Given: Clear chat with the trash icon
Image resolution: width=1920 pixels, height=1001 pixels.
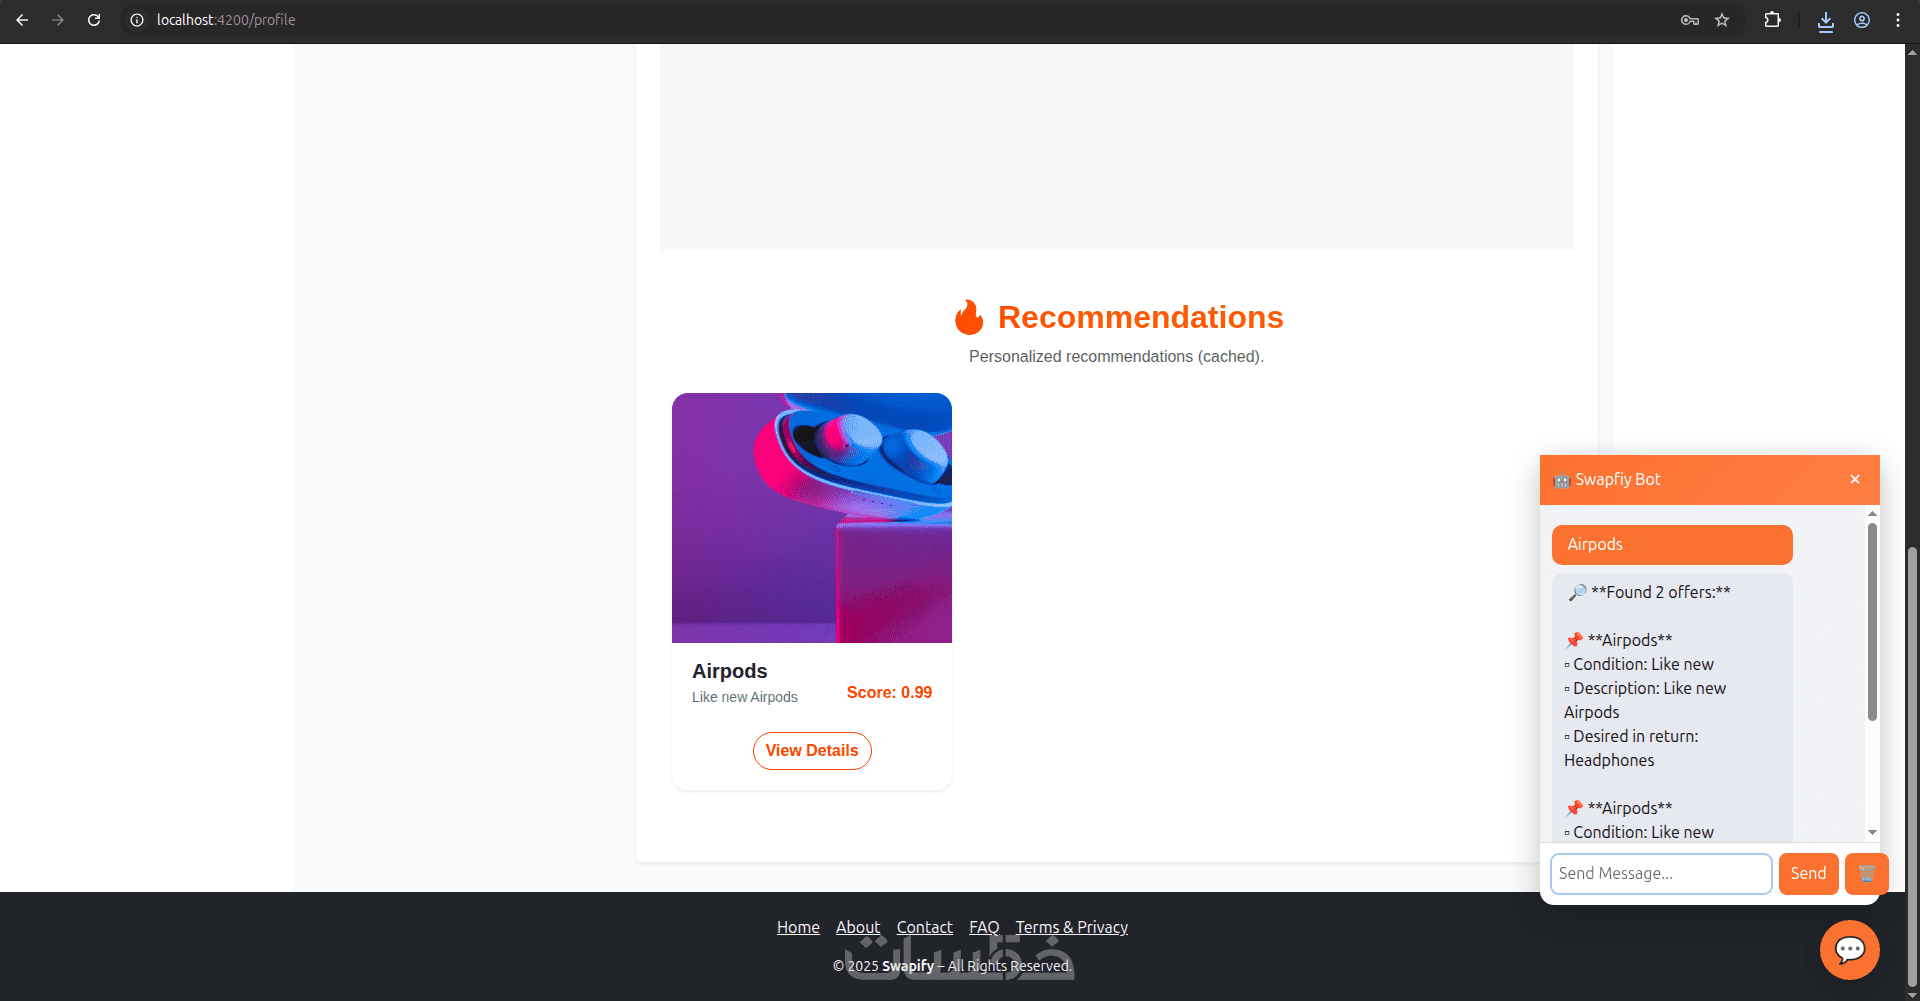Looking at the screenshot, I should point(1866,873).
